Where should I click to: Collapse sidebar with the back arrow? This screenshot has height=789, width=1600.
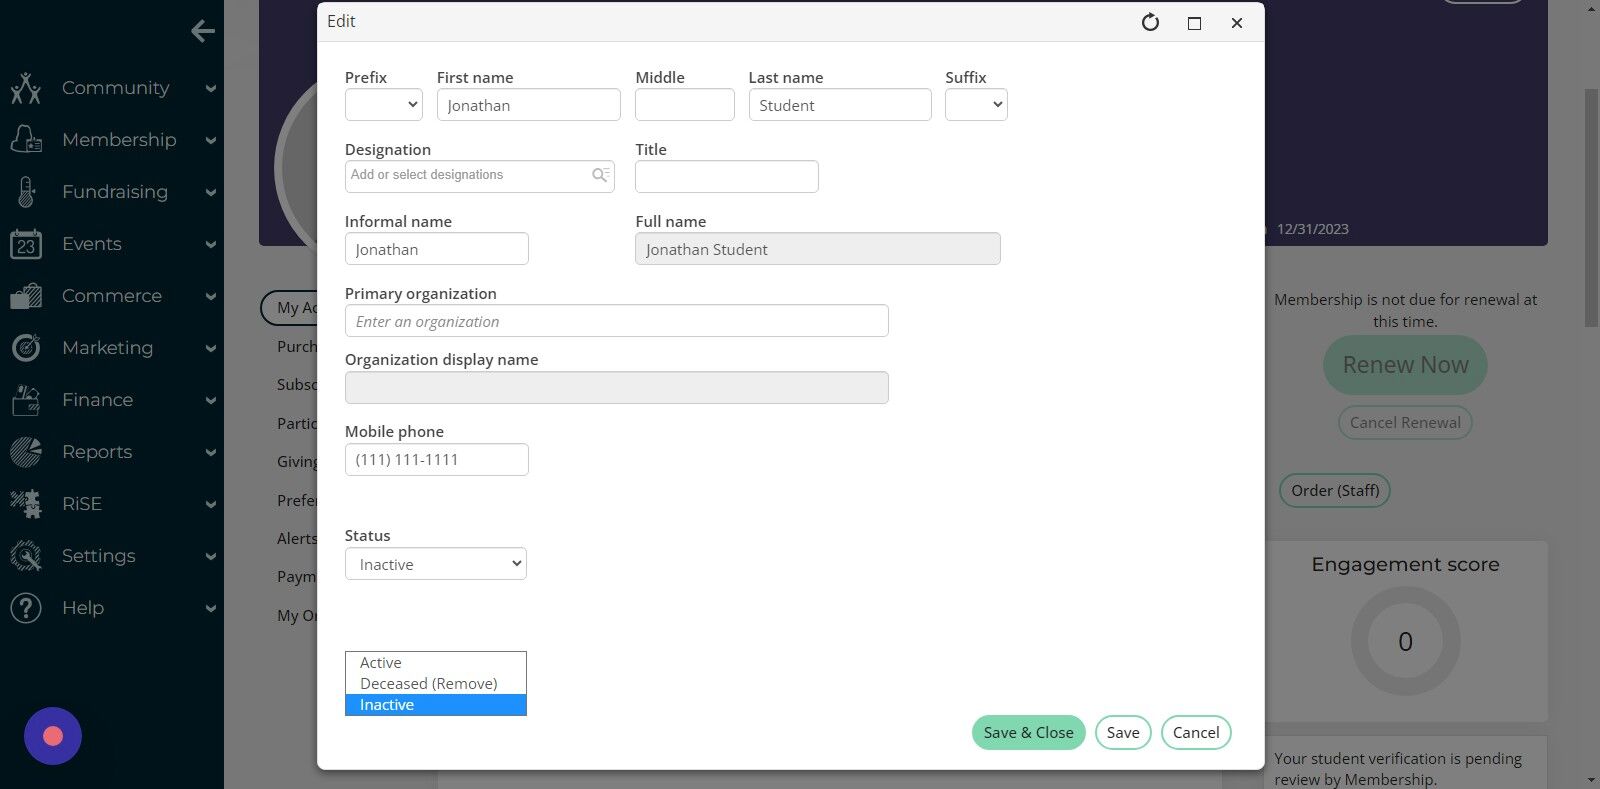[x=203, y=31]
